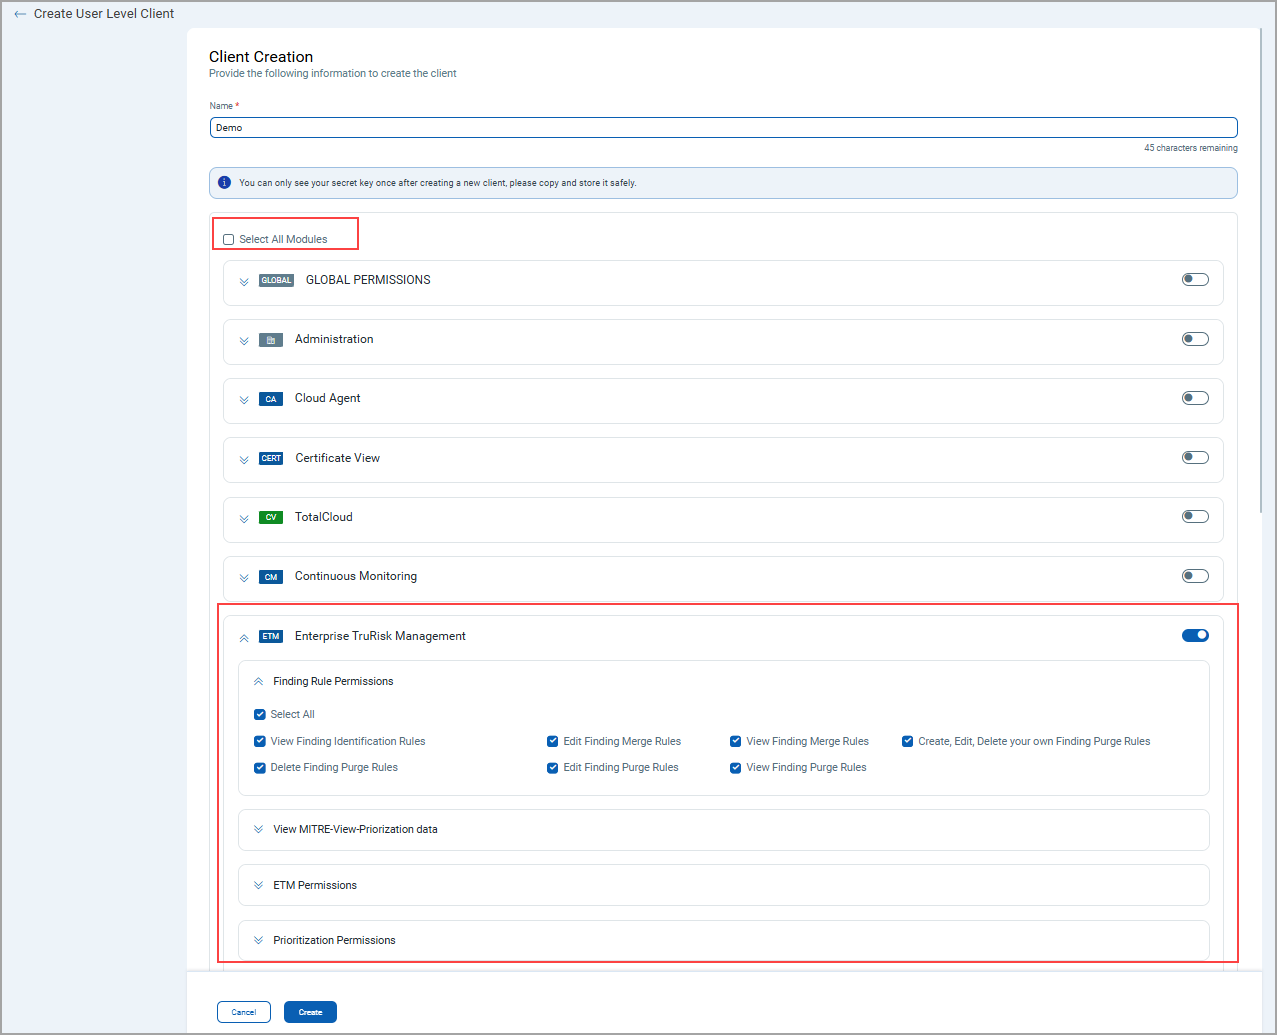Enable the Cloud Agent toggle
This screenshot has height=1035, width=1277.
(1195, 397)
